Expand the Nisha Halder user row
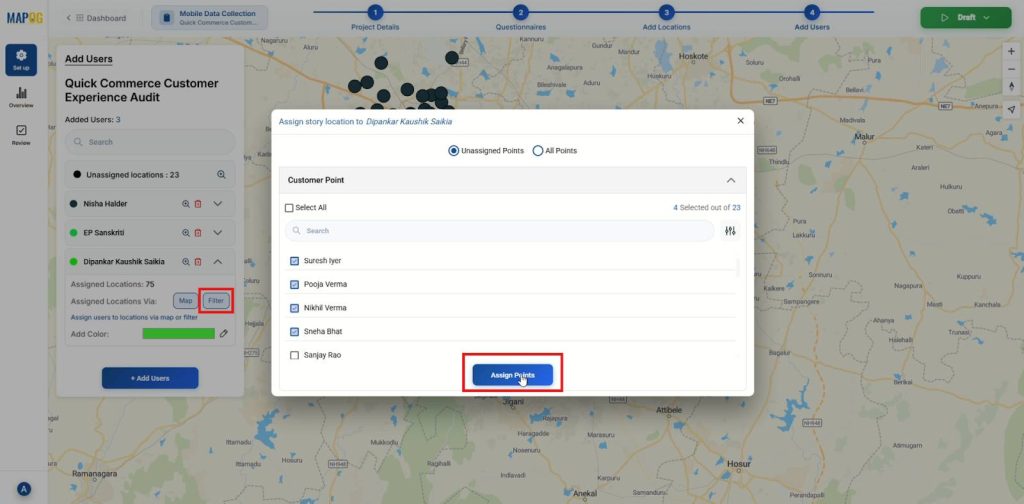The height and width of the screenshot is (504, 1024). (218, 204)
